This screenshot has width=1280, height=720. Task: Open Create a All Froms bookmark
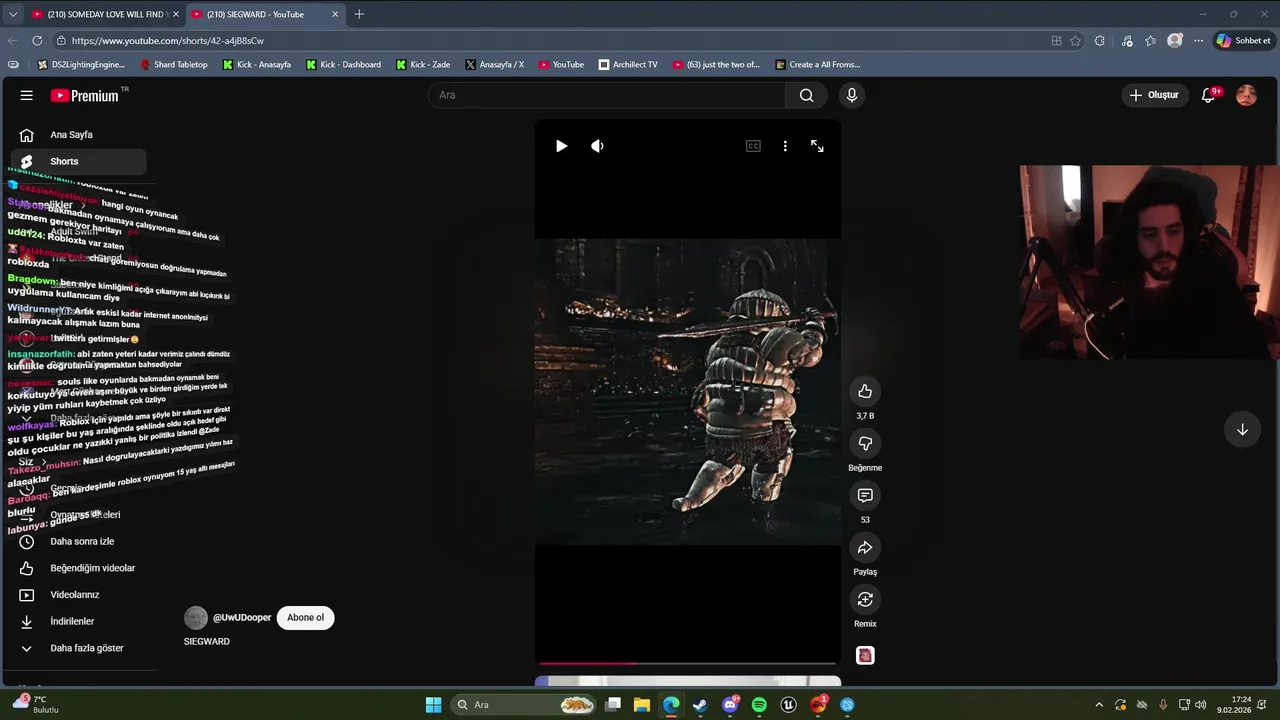point(818,65)
